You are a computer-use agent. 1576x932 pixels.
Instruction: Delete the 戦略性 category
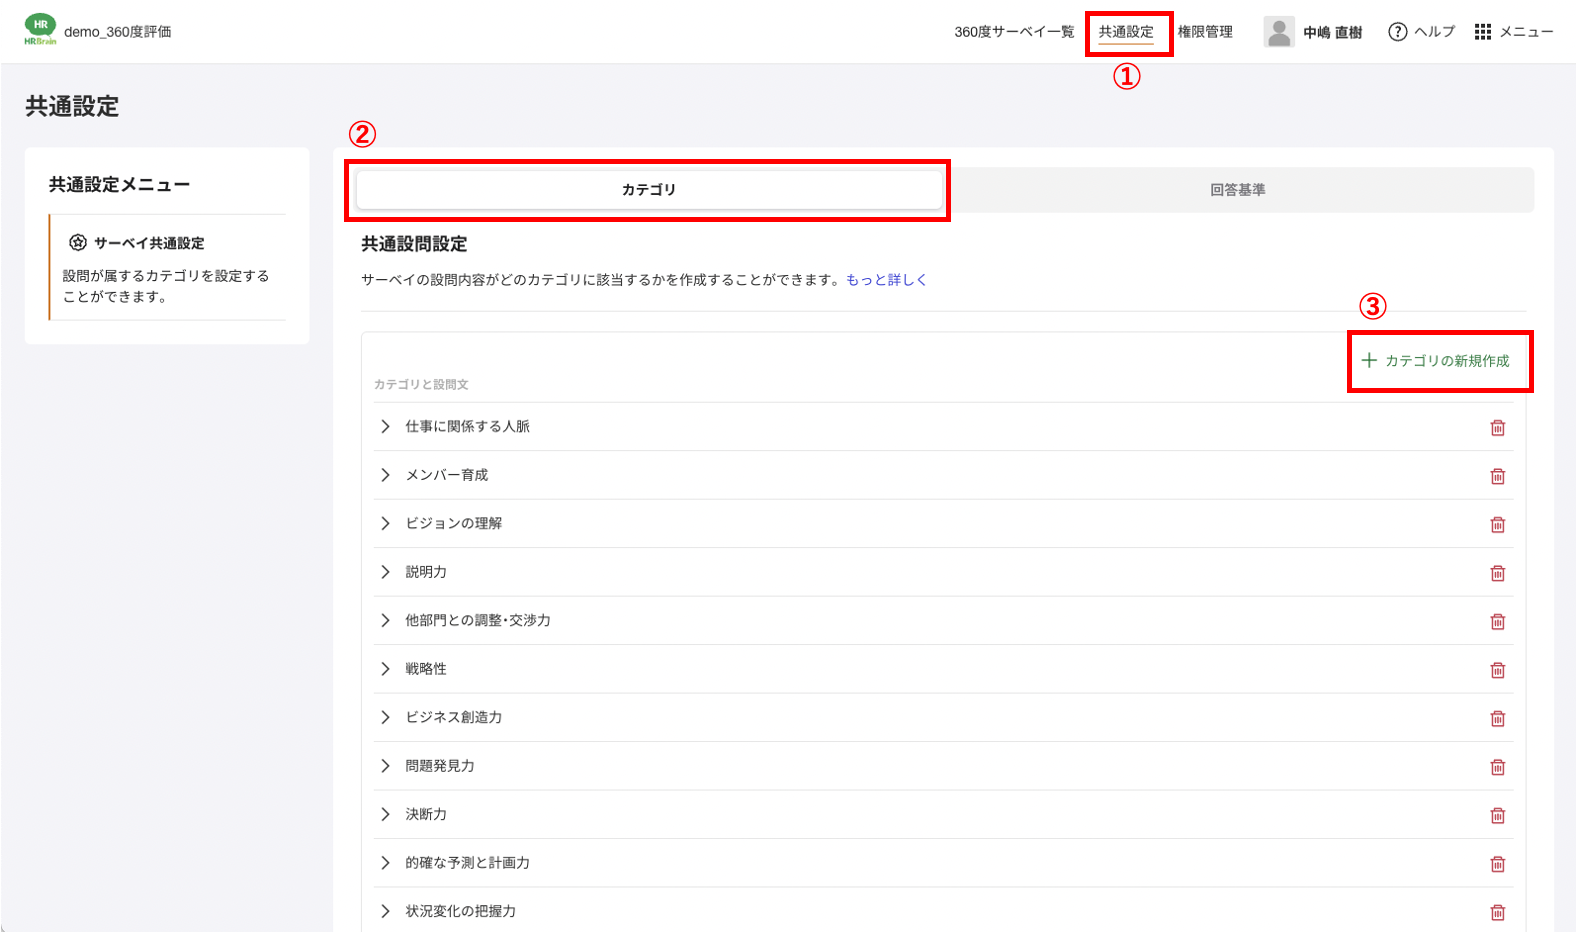pos(1498,670)
